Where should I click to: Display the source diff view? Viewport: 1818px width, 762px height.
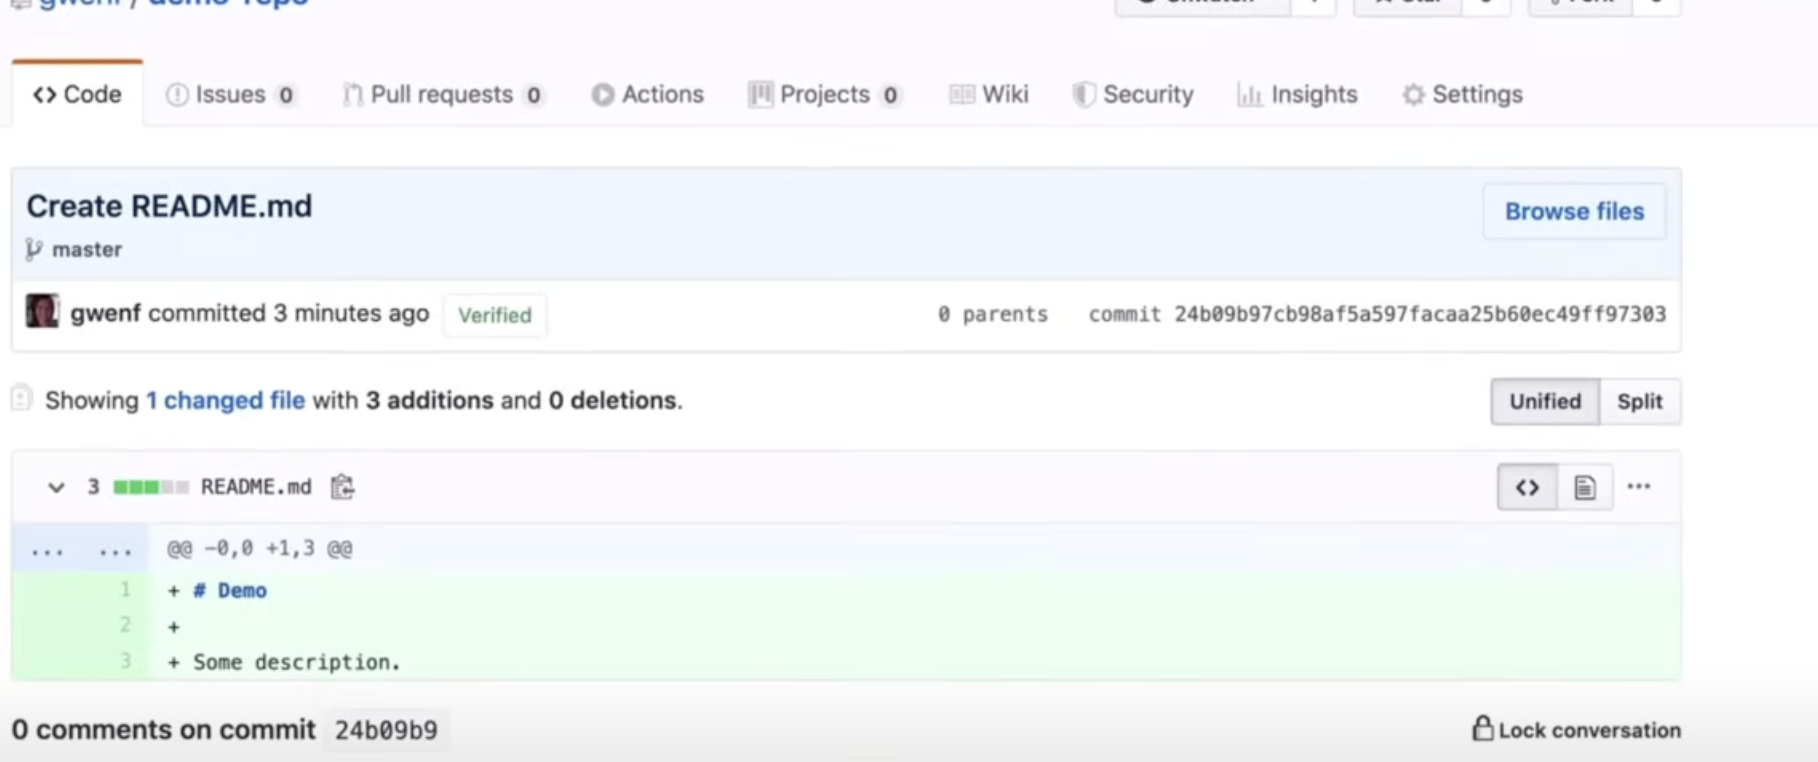click(x=1527, y=488)
